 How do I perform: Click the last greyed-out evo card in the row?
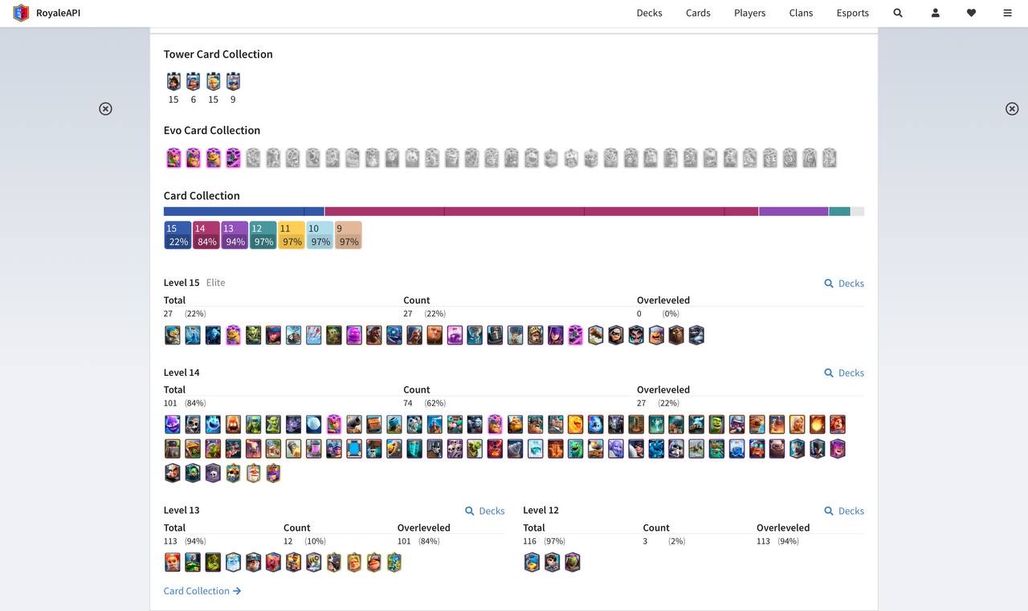click(x=829, y=158)
